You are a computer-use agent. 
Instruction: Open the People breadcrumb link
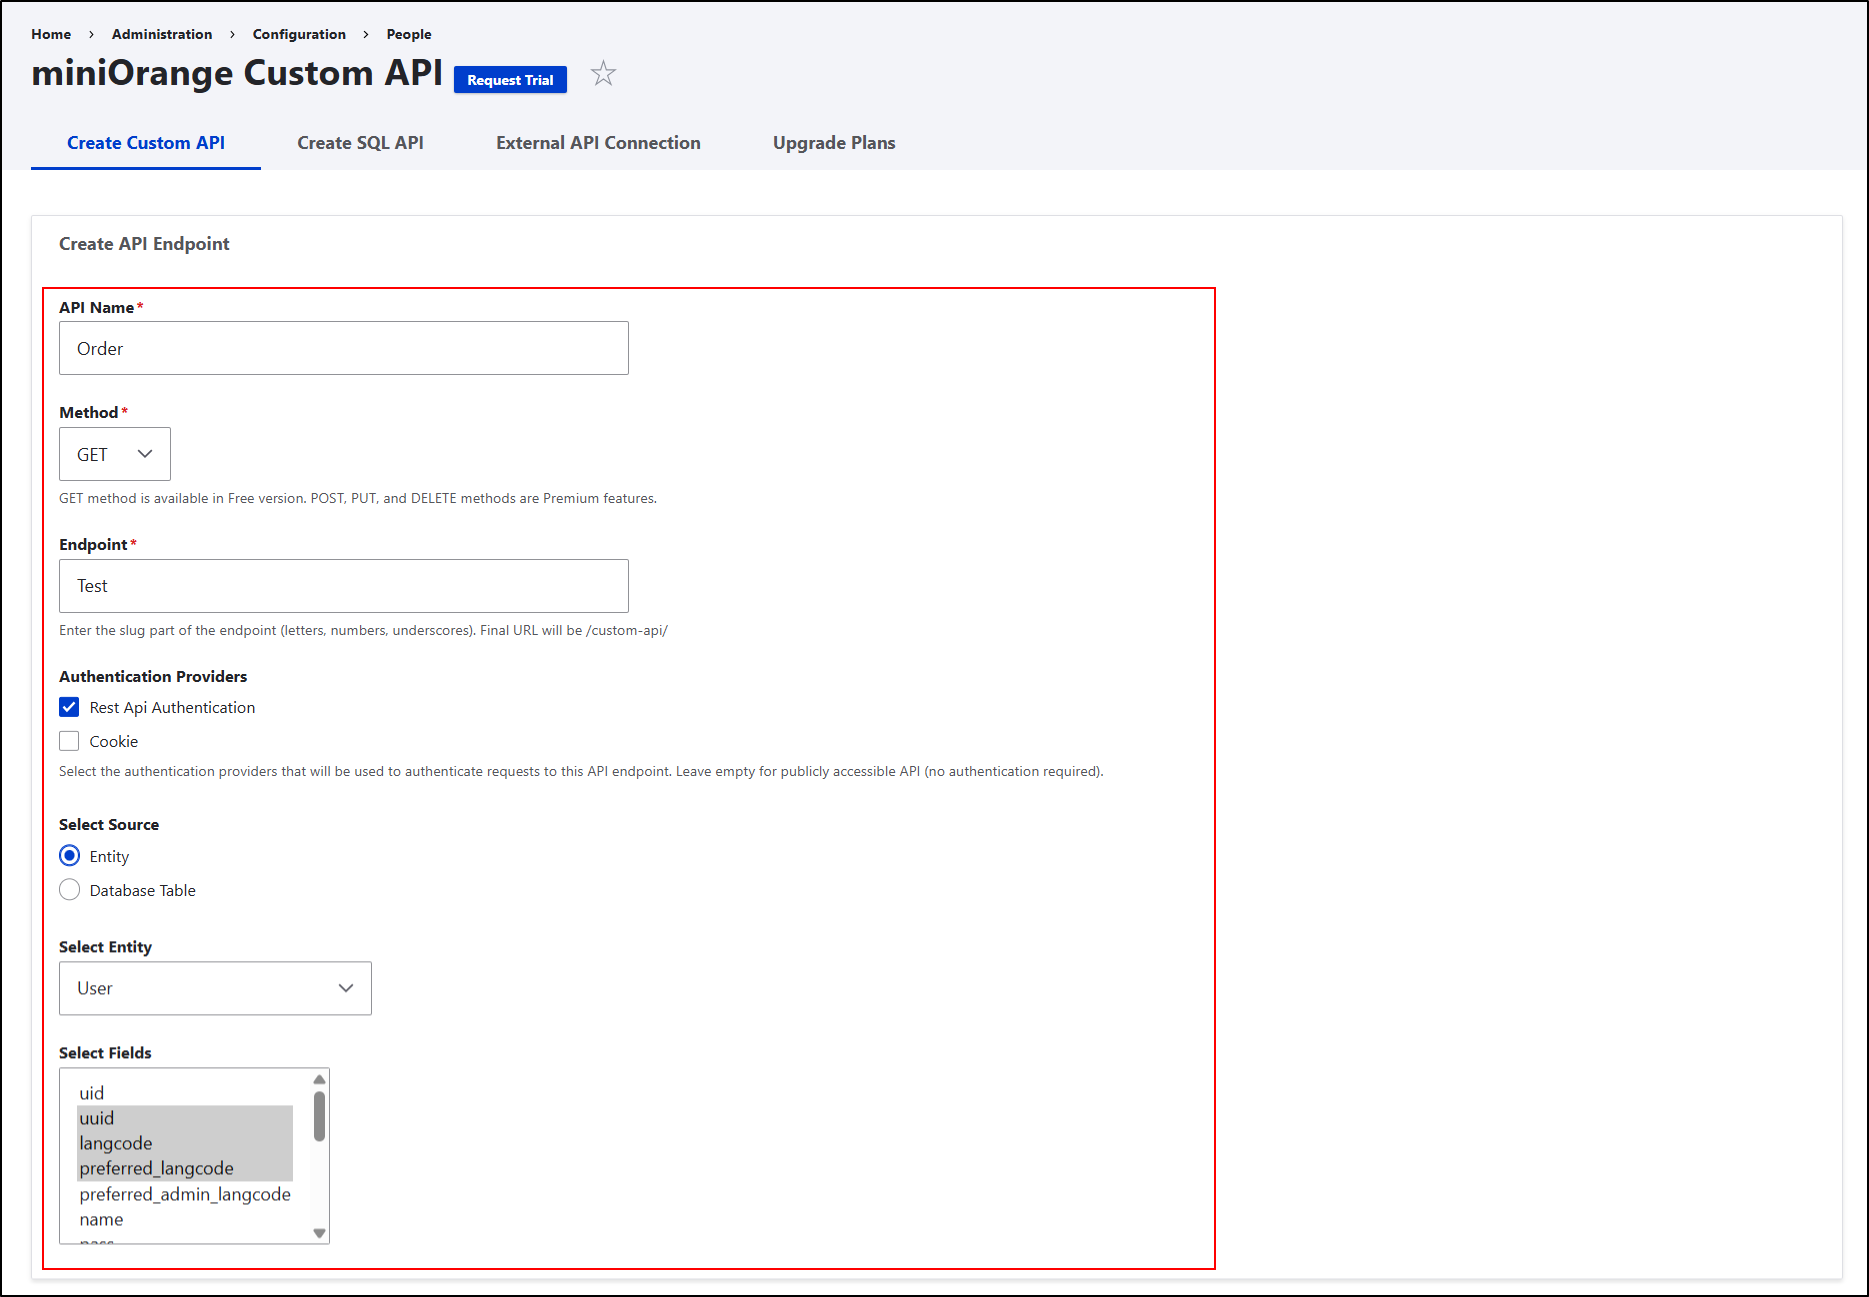pyautogui.click(x=409, y=34)
